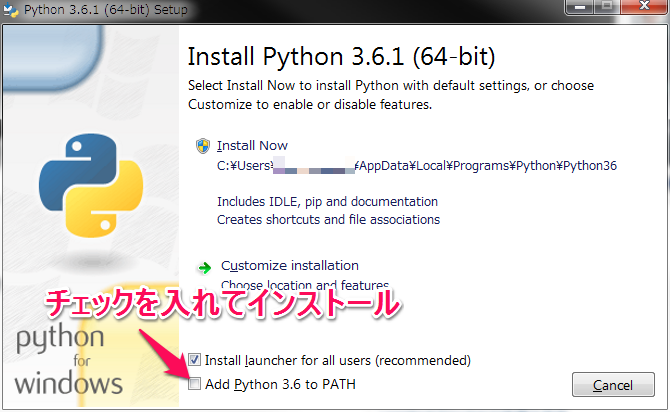Click the large Python logo image
Viewport: 670px width, 412px height.
[91, 185]
